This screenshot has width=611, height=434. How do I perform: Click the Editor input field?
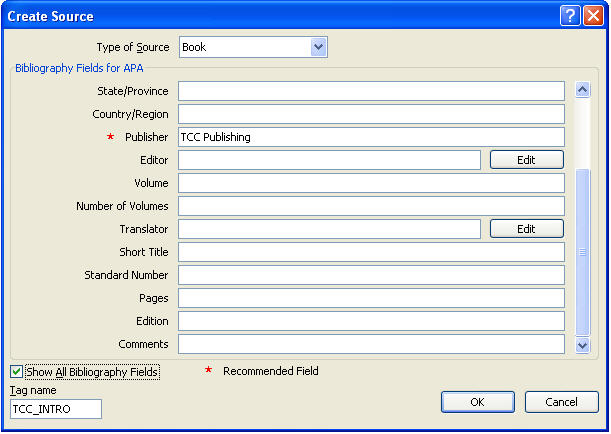pos(329,160)
